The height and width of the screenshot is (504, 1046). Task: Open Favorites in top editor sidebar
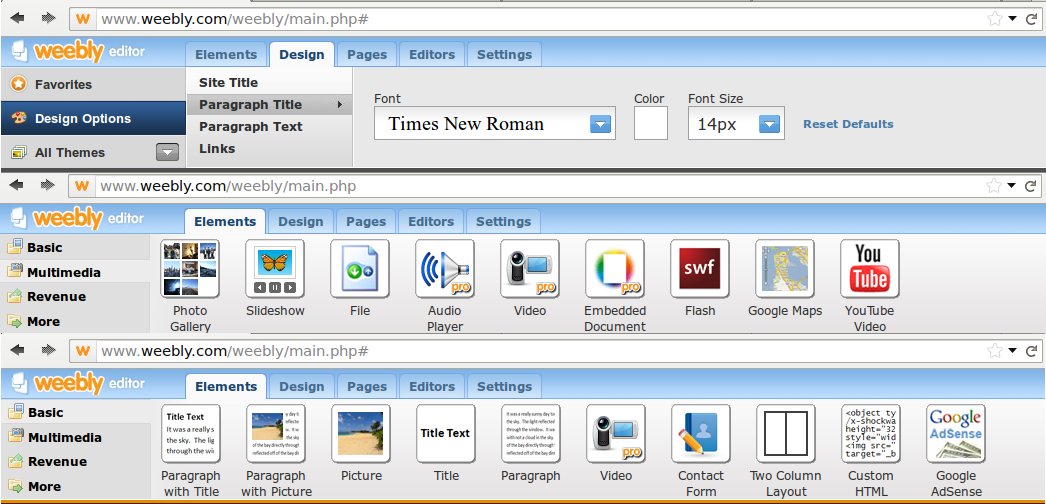tap(93, 85)
